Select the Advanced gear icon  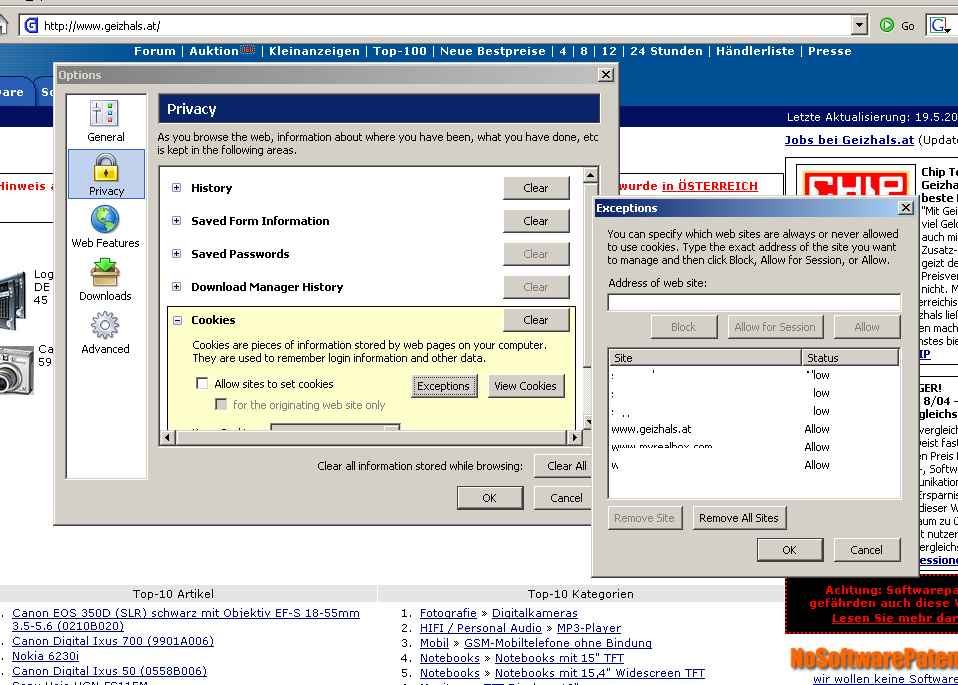(x=105, y=327)
